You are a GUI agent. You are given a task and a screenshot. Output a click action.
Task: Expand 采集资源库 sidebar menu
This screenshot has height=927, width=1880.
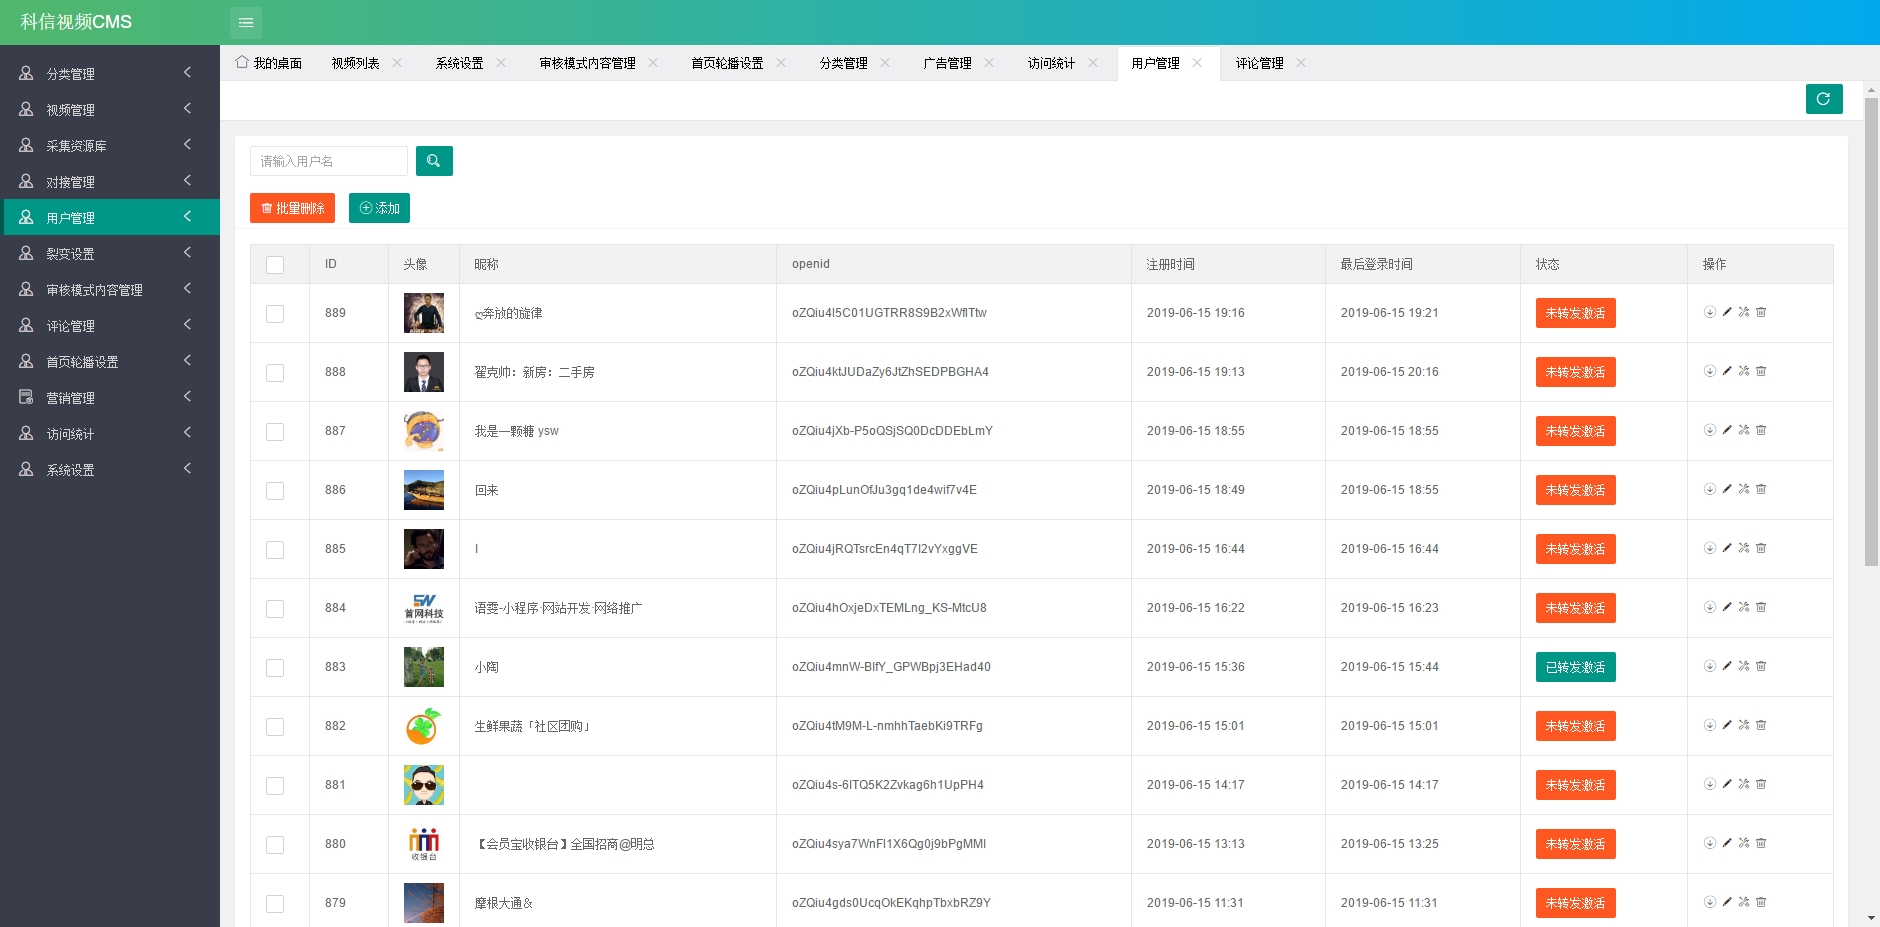[110, 145]
